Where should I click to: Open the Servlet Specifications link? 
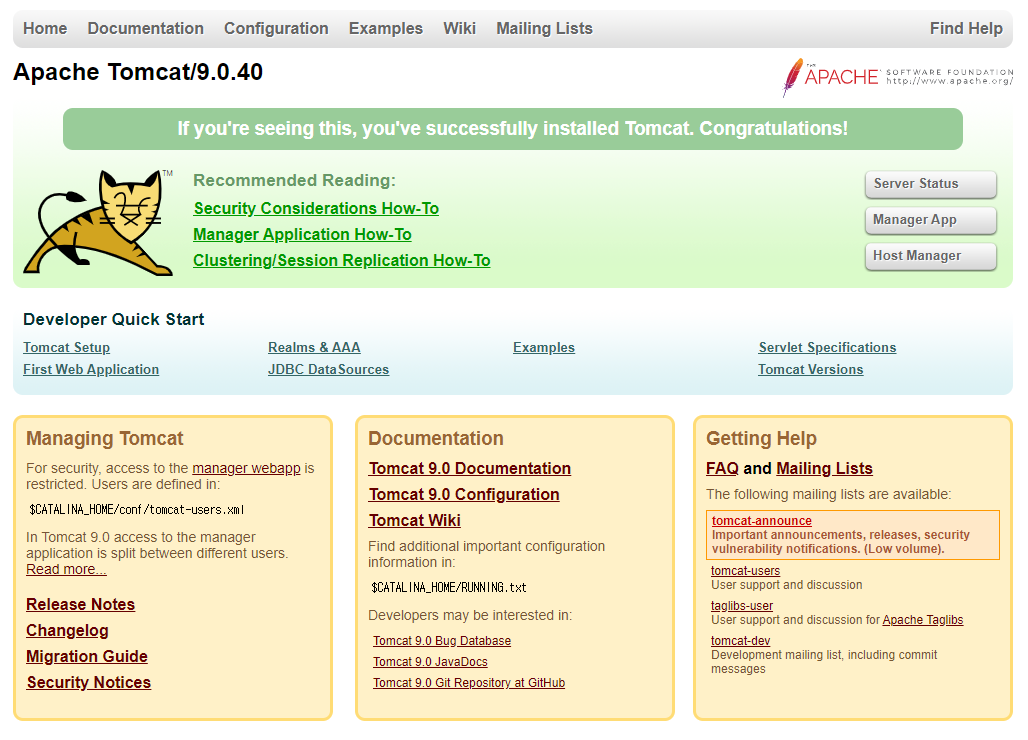[x=827, y=347]
